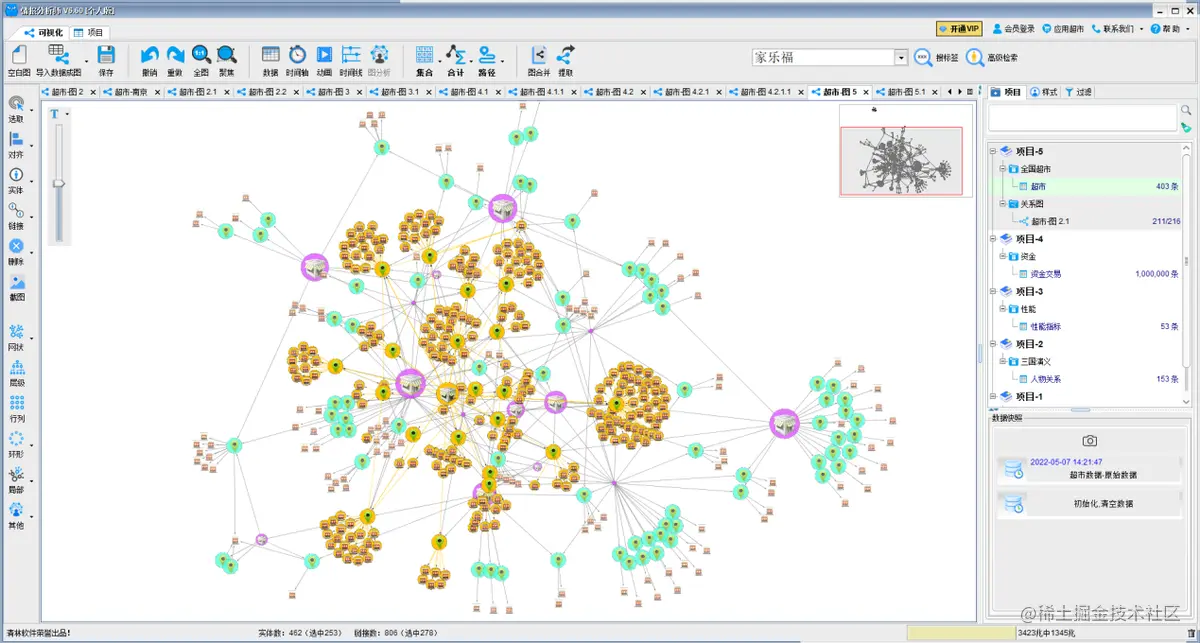1200x643 pixels.
Task: Click the 其他 other layouts icon
Action: point(16,510)
